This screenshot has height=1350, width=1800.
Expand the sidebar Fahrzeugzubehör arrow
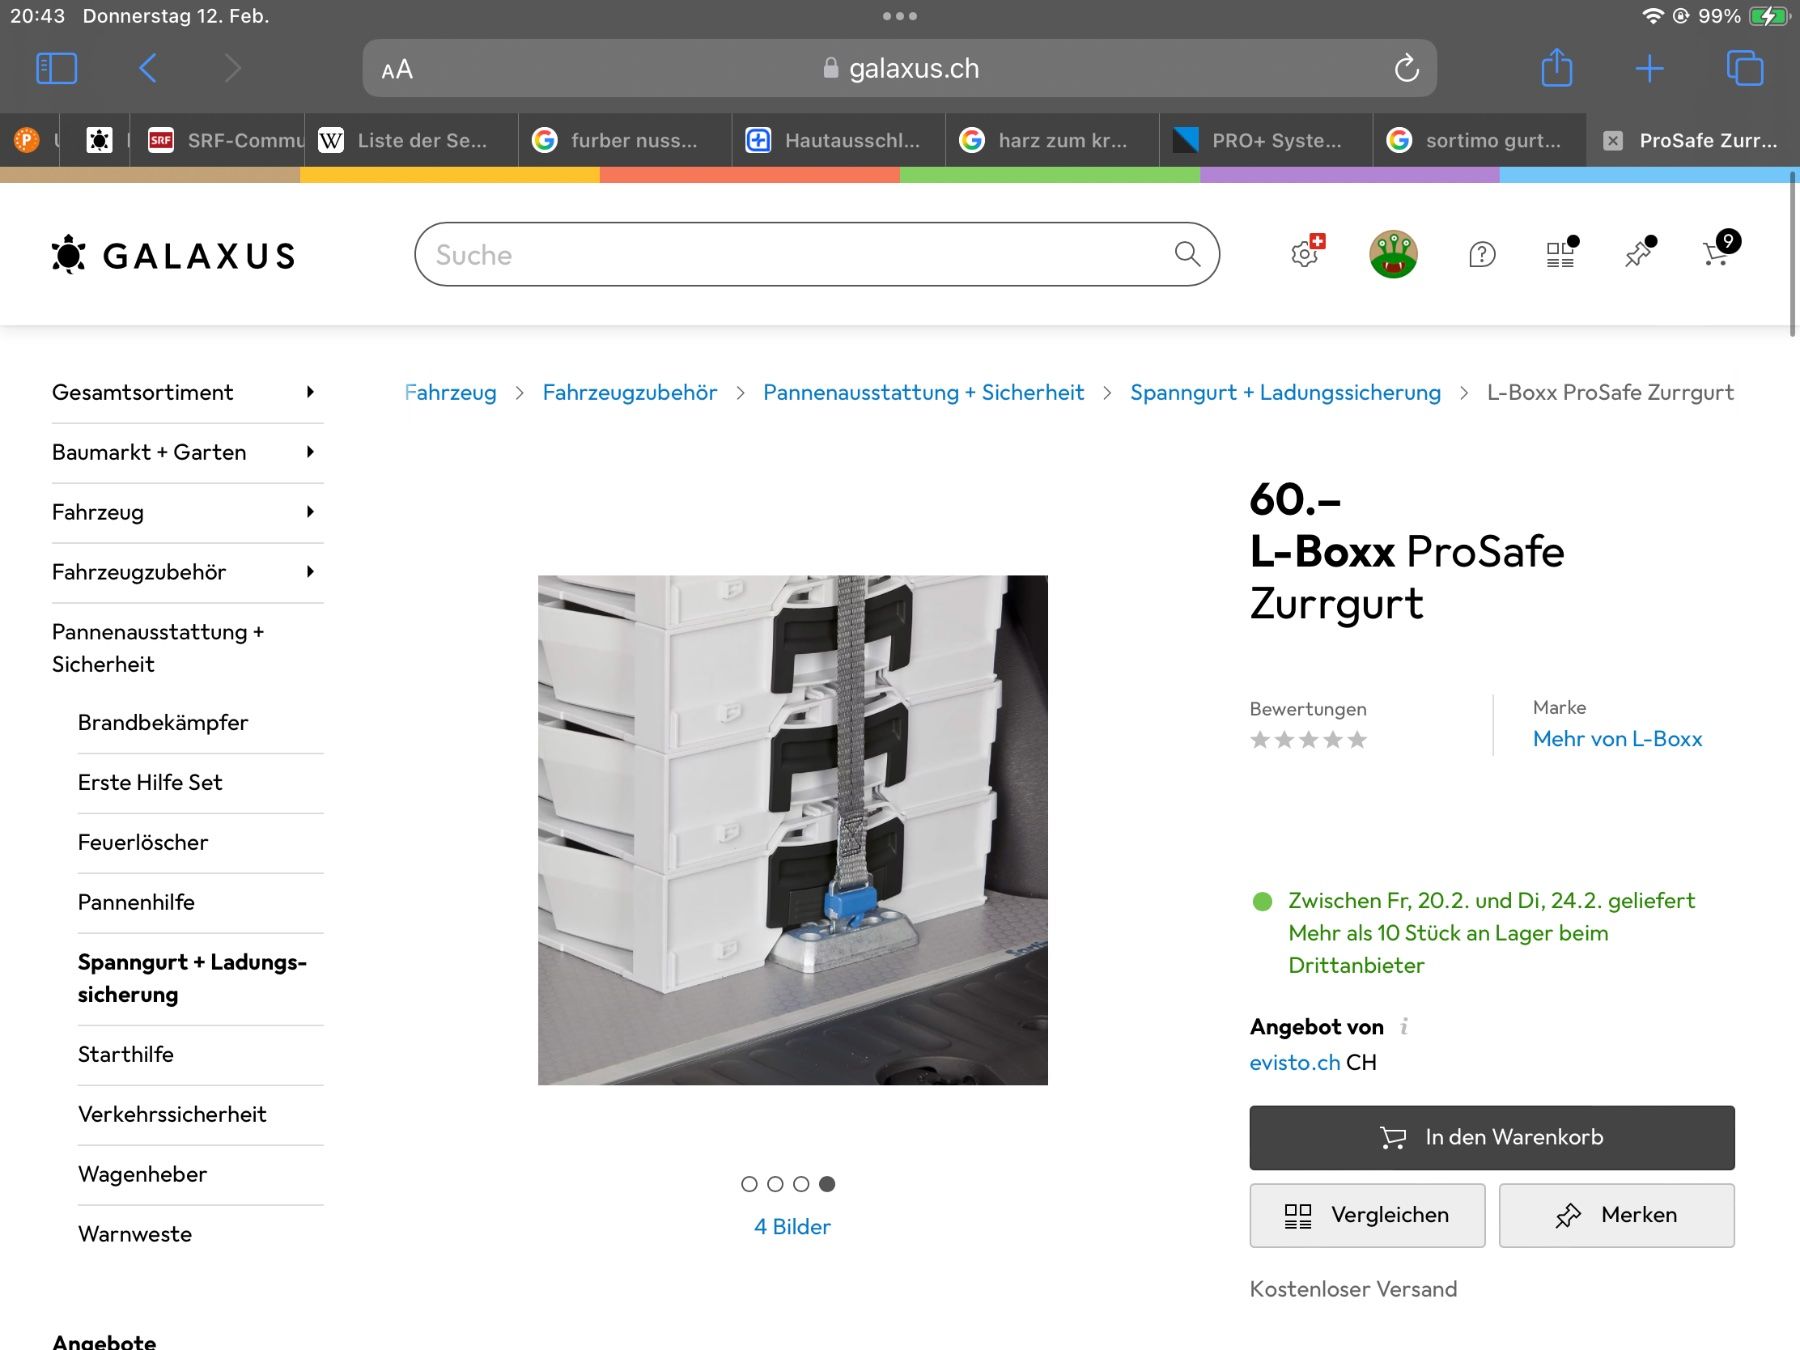click(310, 572)
